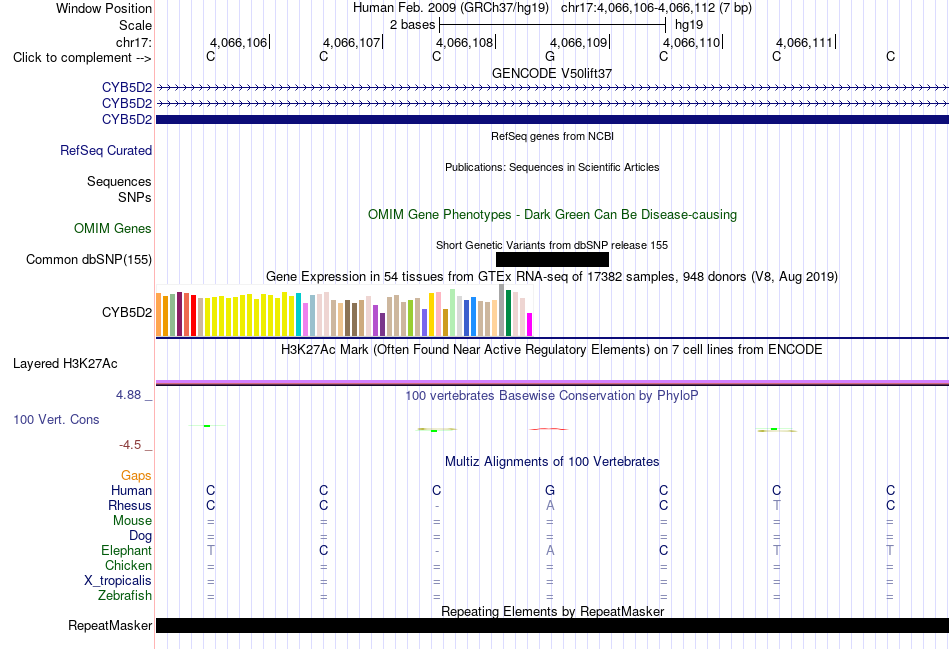Screen dimensions: 950x649
Task: Click the '2 bases' scale bar label
Action: (413, 25)
